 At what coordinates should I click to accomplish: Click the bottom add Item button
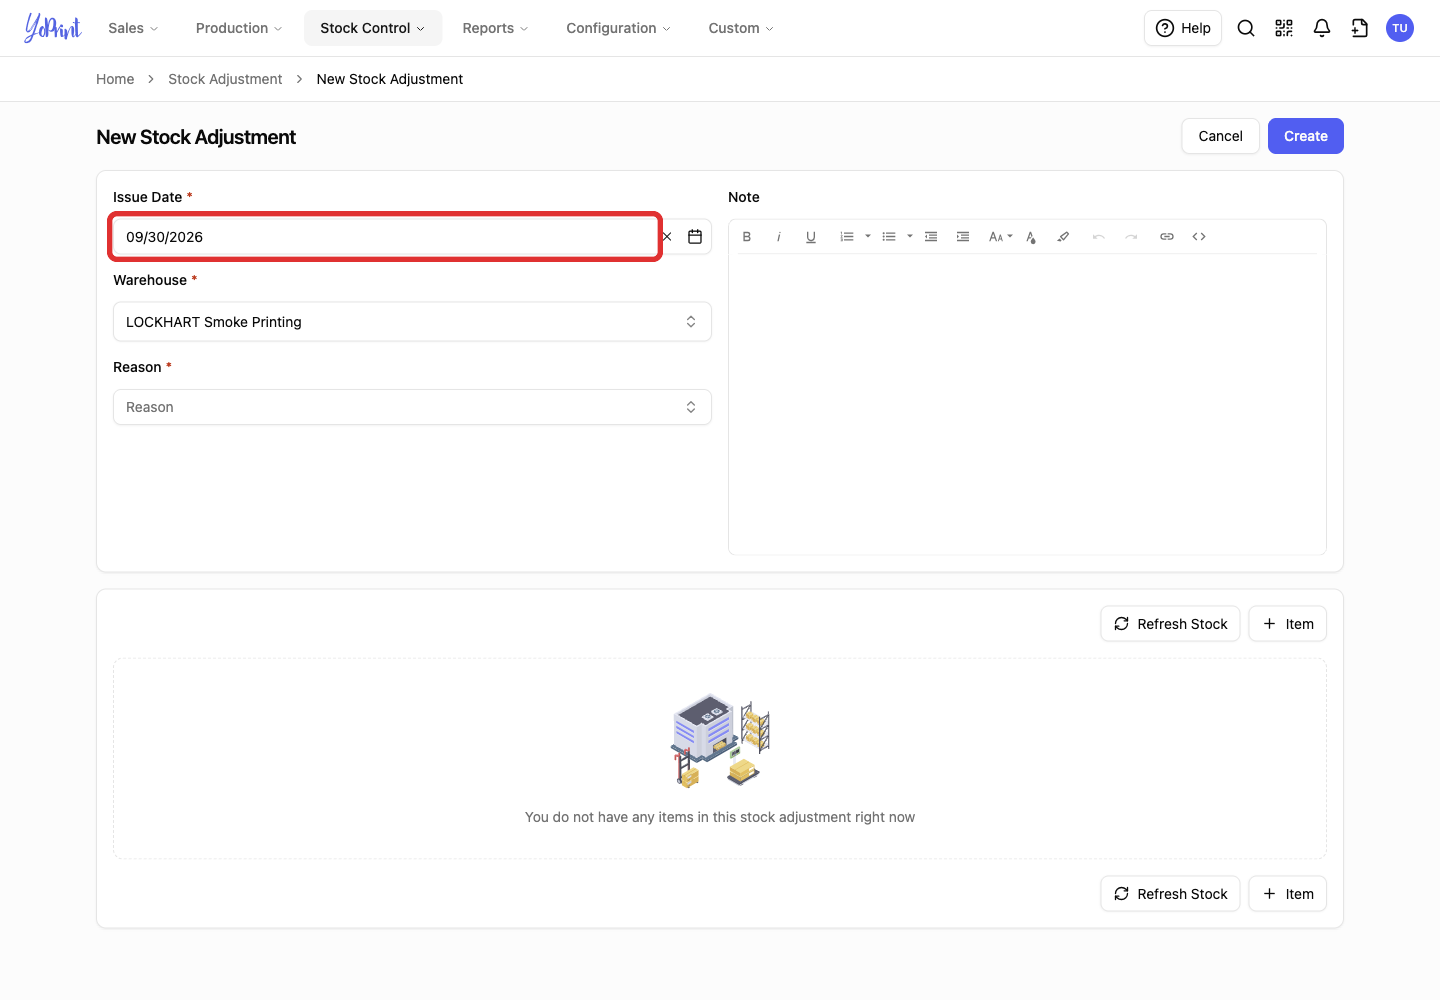(x=1288, y=894)
